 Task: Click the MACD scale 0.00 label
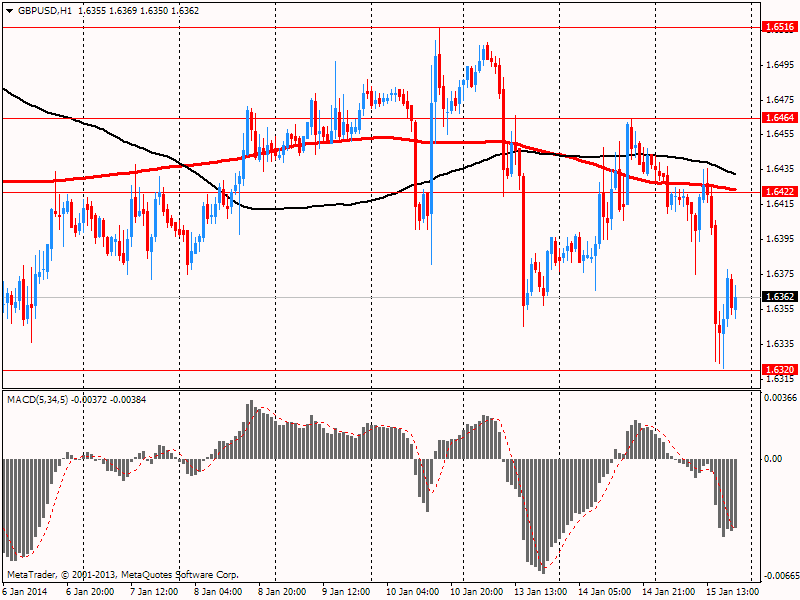pos(773,459)
